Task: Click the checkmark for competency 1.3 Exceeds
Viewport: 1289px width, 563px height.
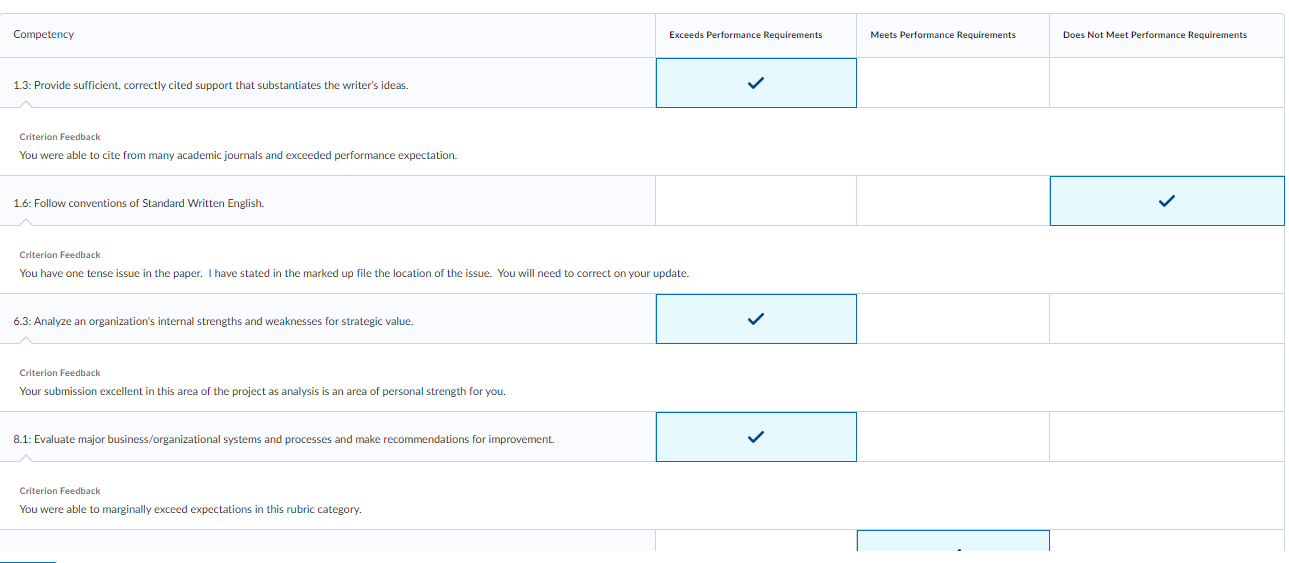Action: (756, 83)
